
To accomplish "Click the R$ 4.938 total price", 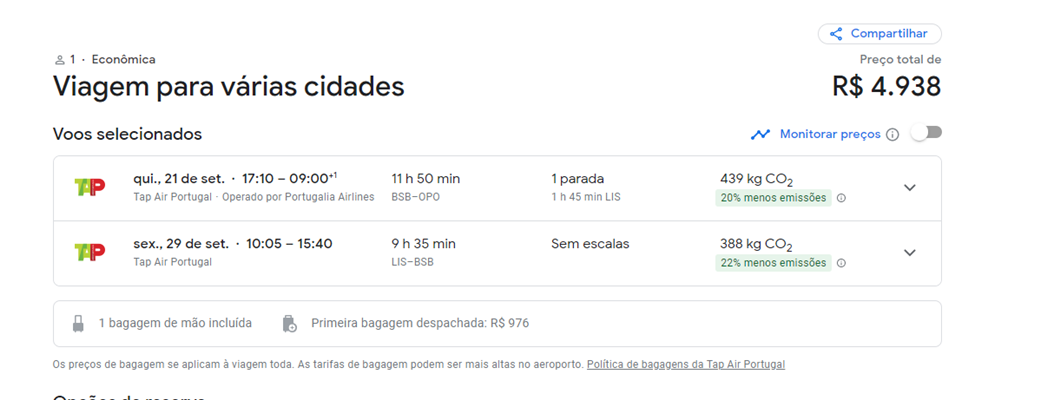I will (x=886, y=87).
